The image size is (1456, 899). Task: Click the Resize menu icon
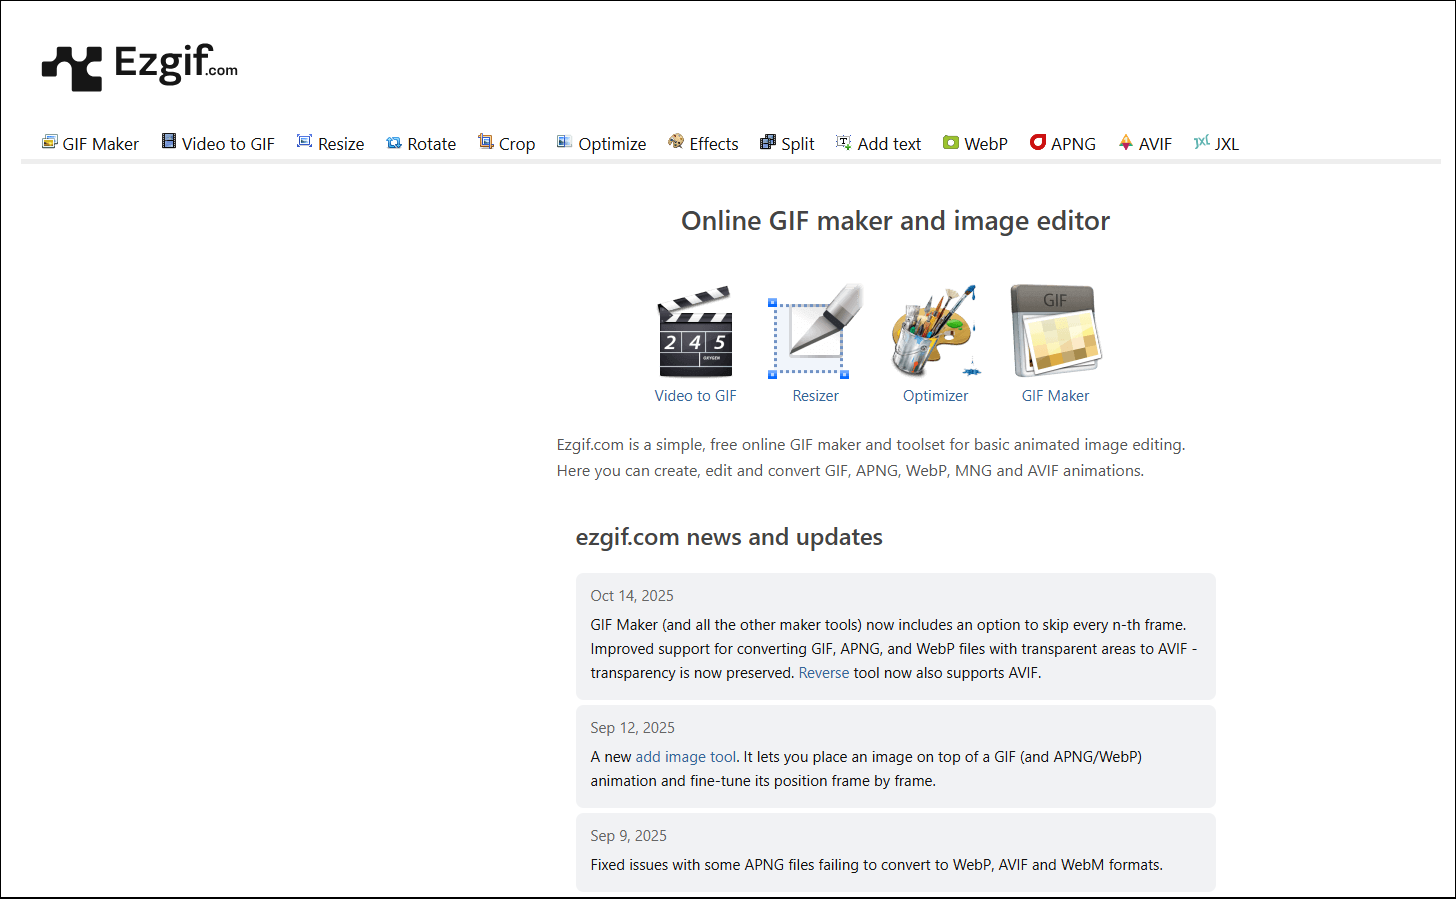(305, 142)
